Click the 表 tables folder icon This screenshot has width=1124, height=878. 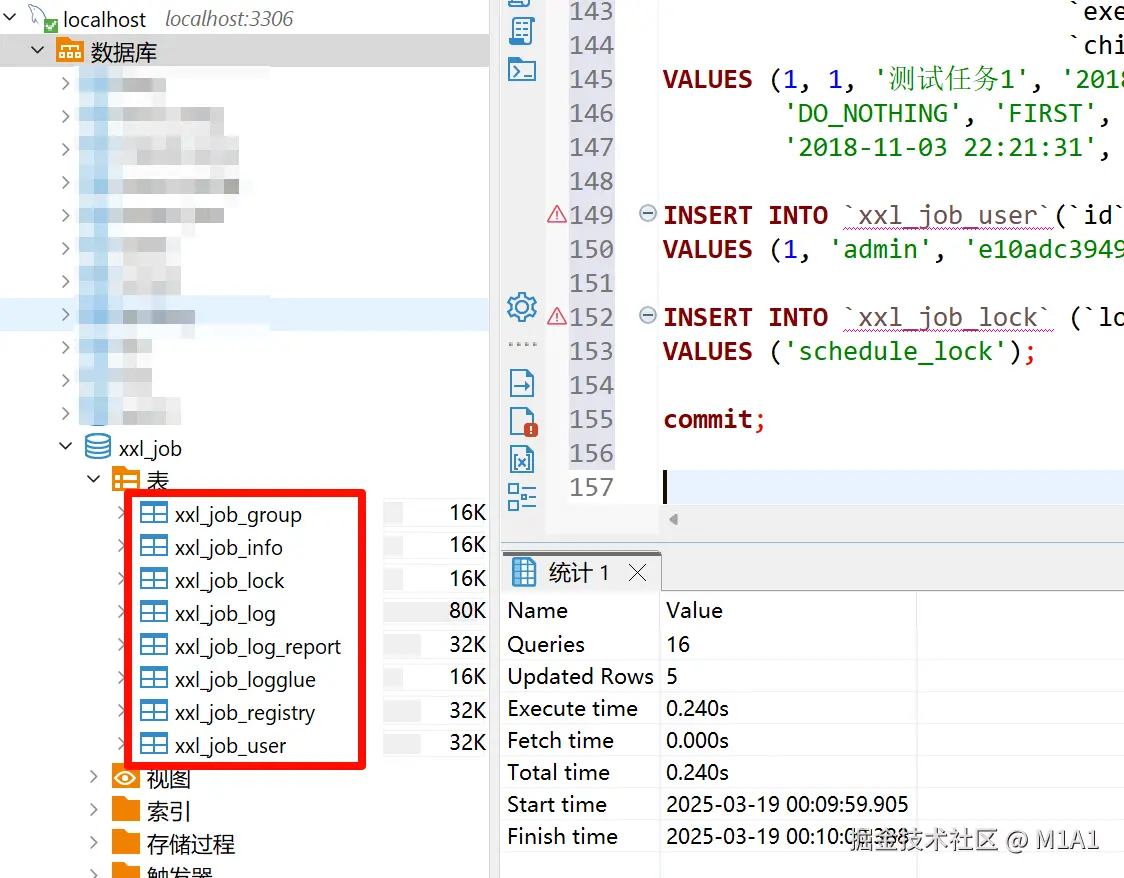pyautogui.click(x=125, y=479)
